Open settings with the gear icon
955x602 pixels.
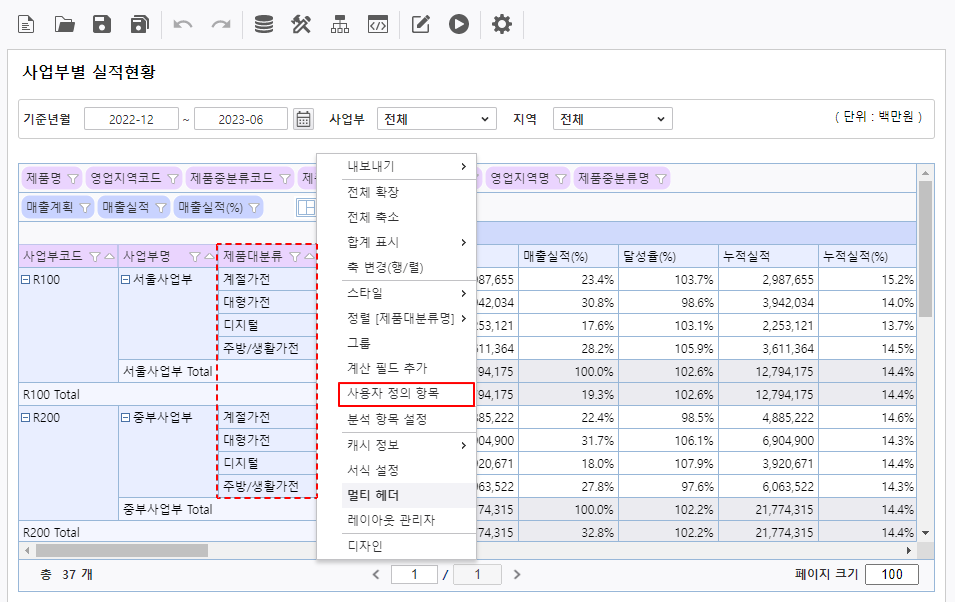[502, 25]
